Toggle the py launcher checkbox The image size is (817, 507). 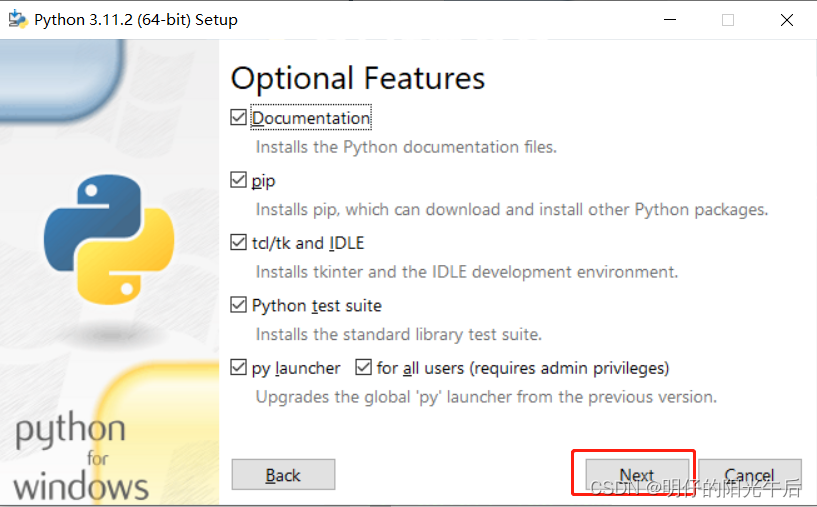coord(238,368)
